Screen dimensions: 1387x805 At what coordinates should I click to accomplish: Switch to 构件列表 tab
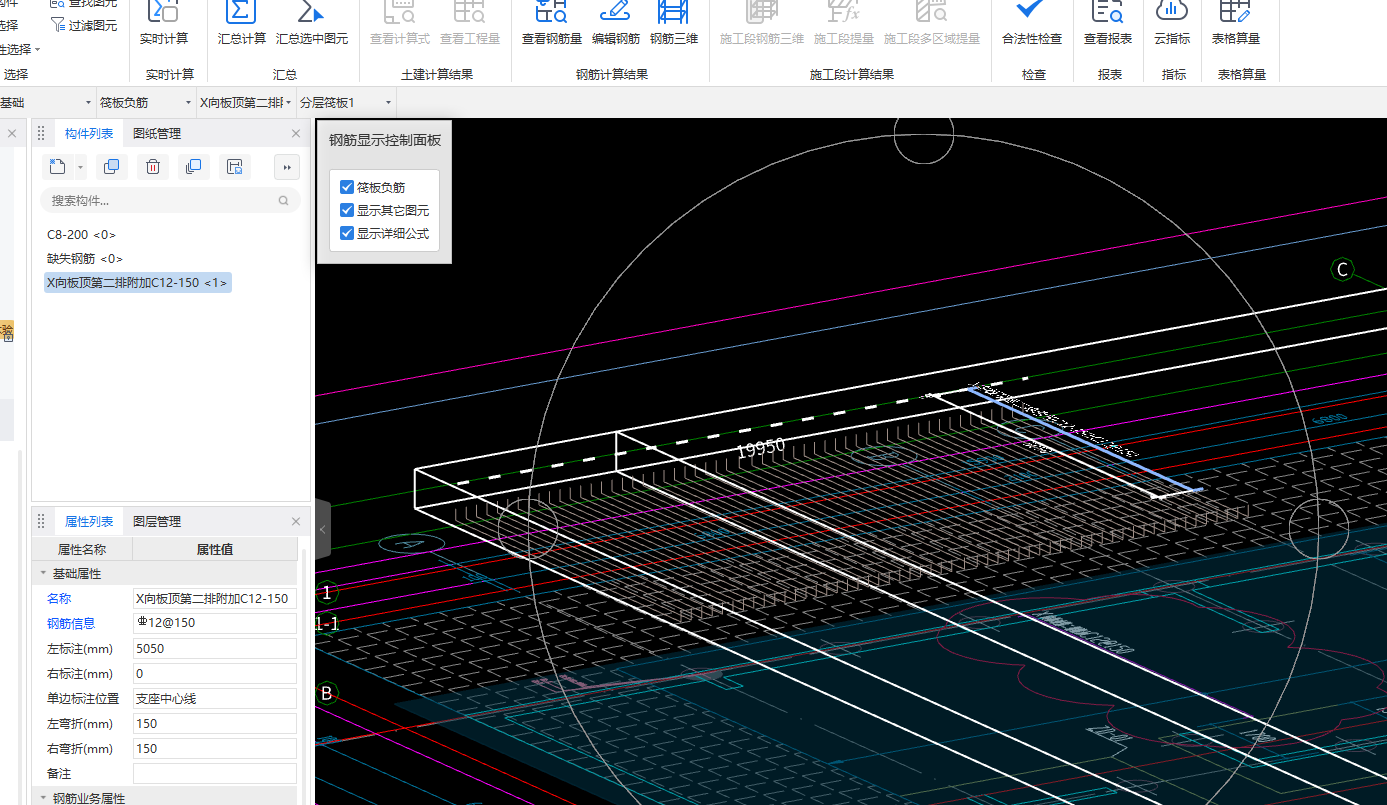pyautogui.click(x=89, y=134)
